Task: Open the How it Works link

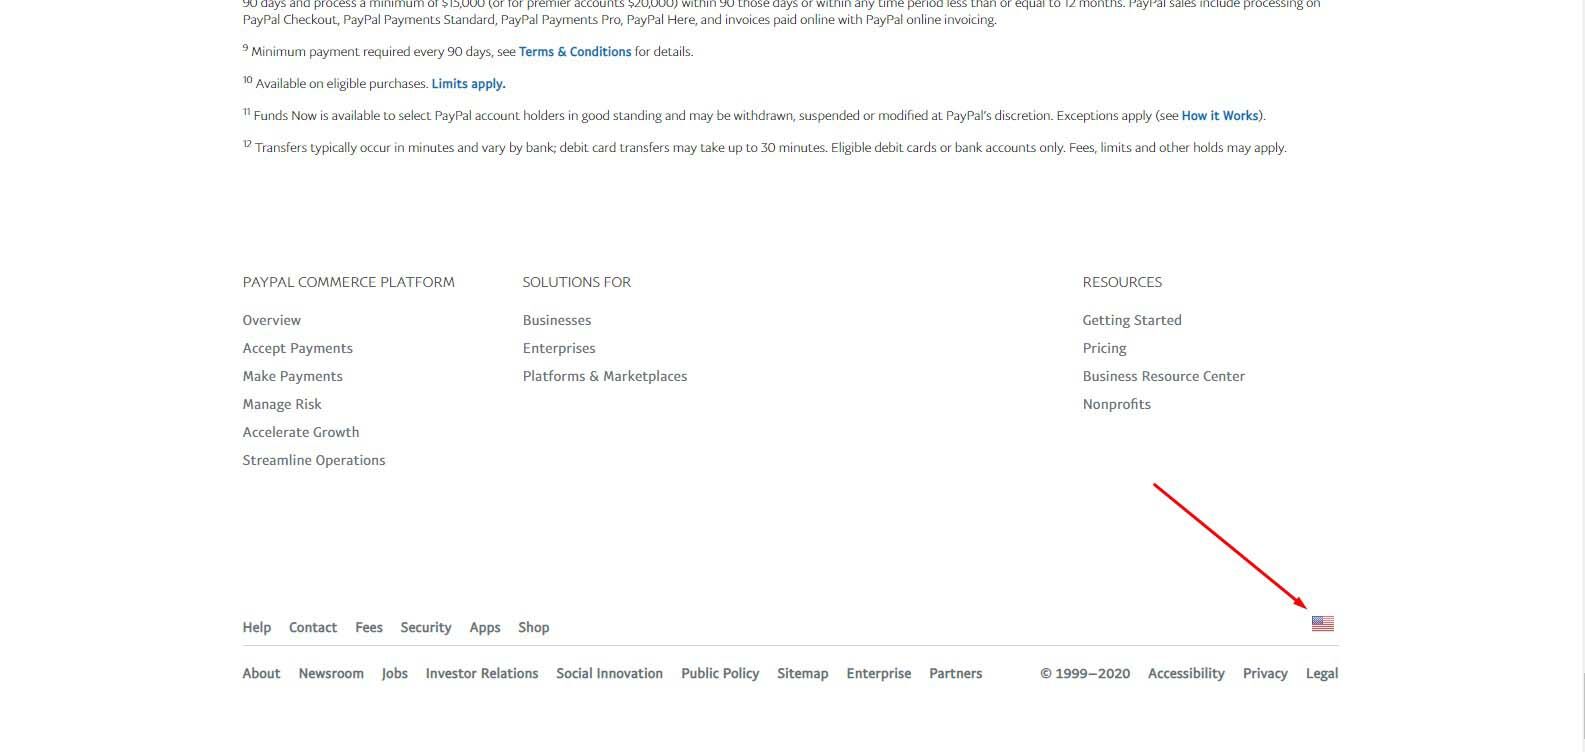Action: pos(1220,115)
